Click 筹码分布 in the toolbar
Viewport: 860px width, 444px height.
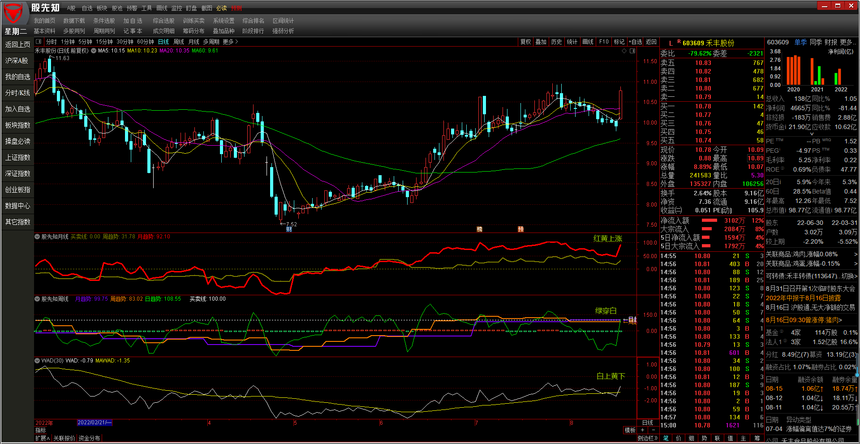[x=194, y=31]
